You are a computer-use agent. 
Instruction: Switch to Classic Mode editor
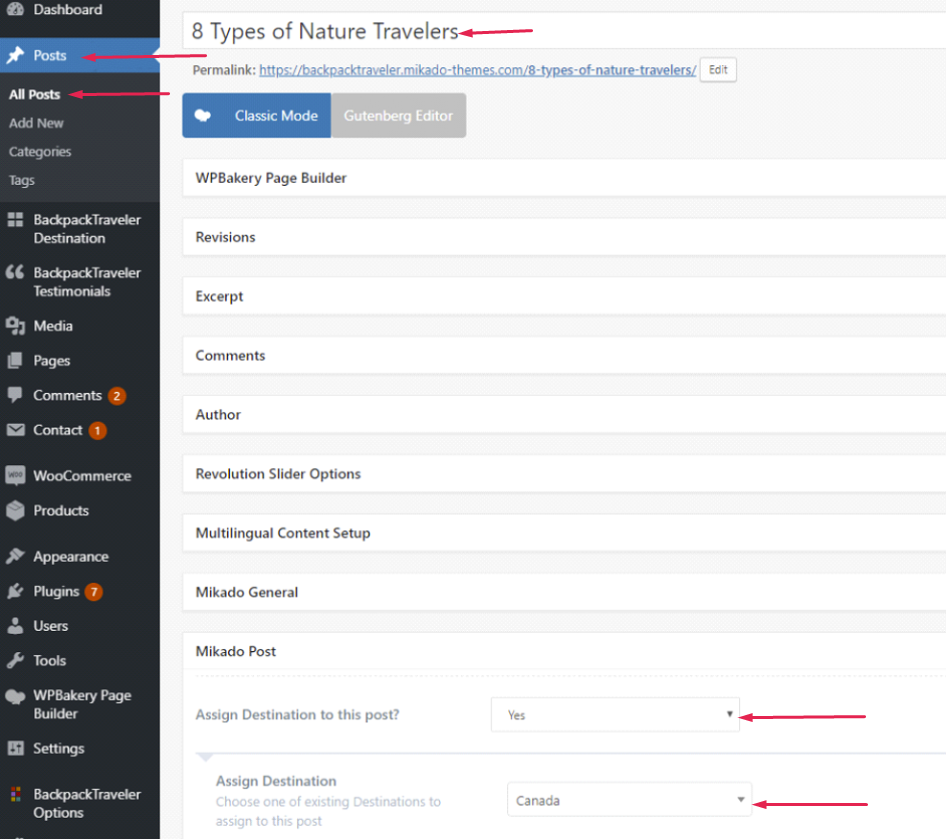[x=257, y=116]
